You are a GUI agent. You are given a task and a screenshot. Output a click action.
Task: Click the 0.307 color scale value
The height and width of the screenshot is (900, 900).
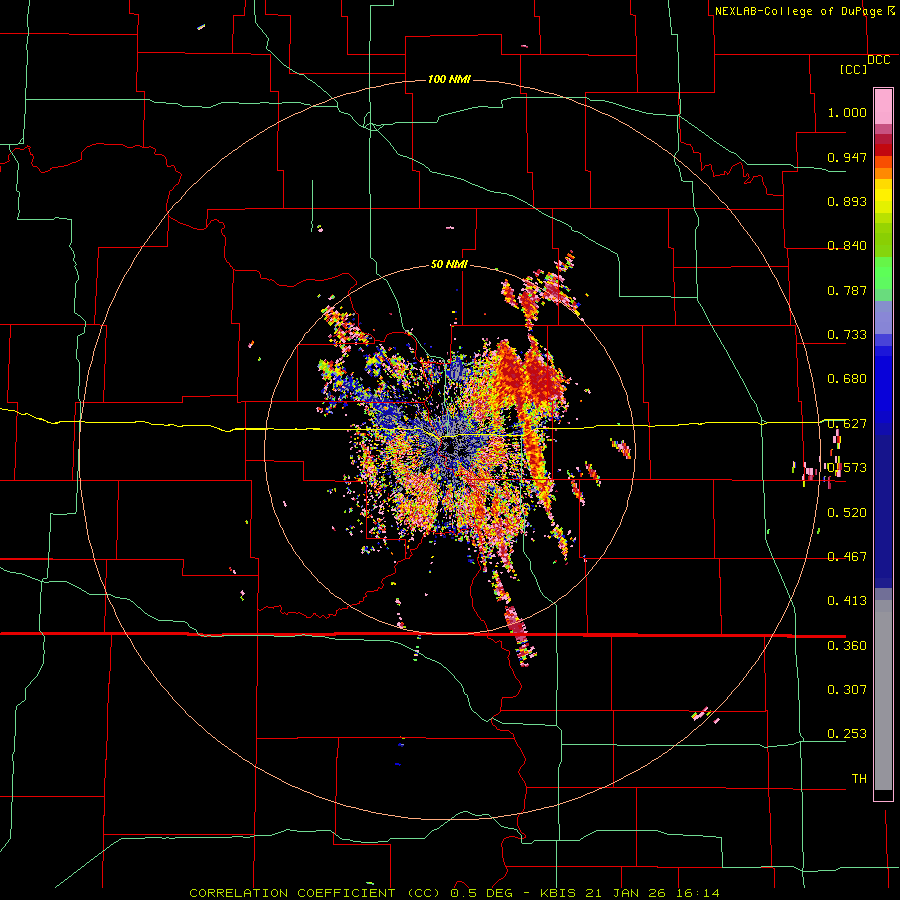tap(847, 689)
